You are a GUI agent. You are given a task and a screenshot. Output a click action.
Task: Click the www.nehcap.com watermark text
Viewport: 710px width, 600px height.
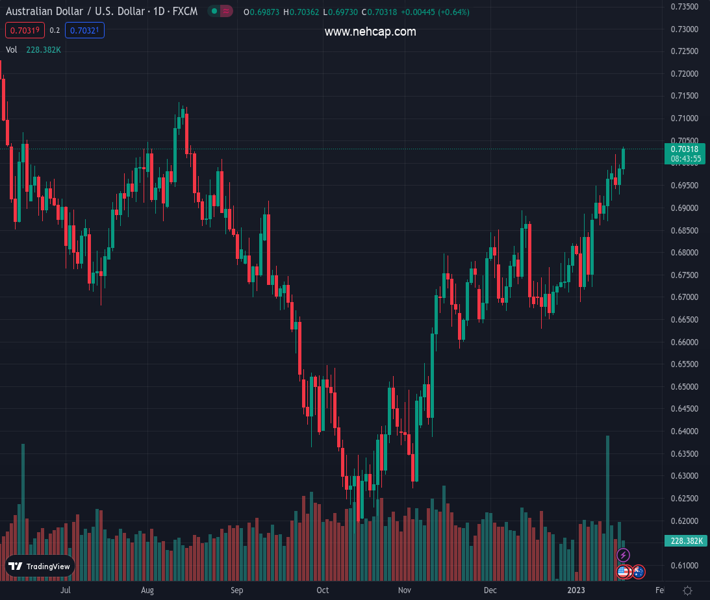point(370,32)
